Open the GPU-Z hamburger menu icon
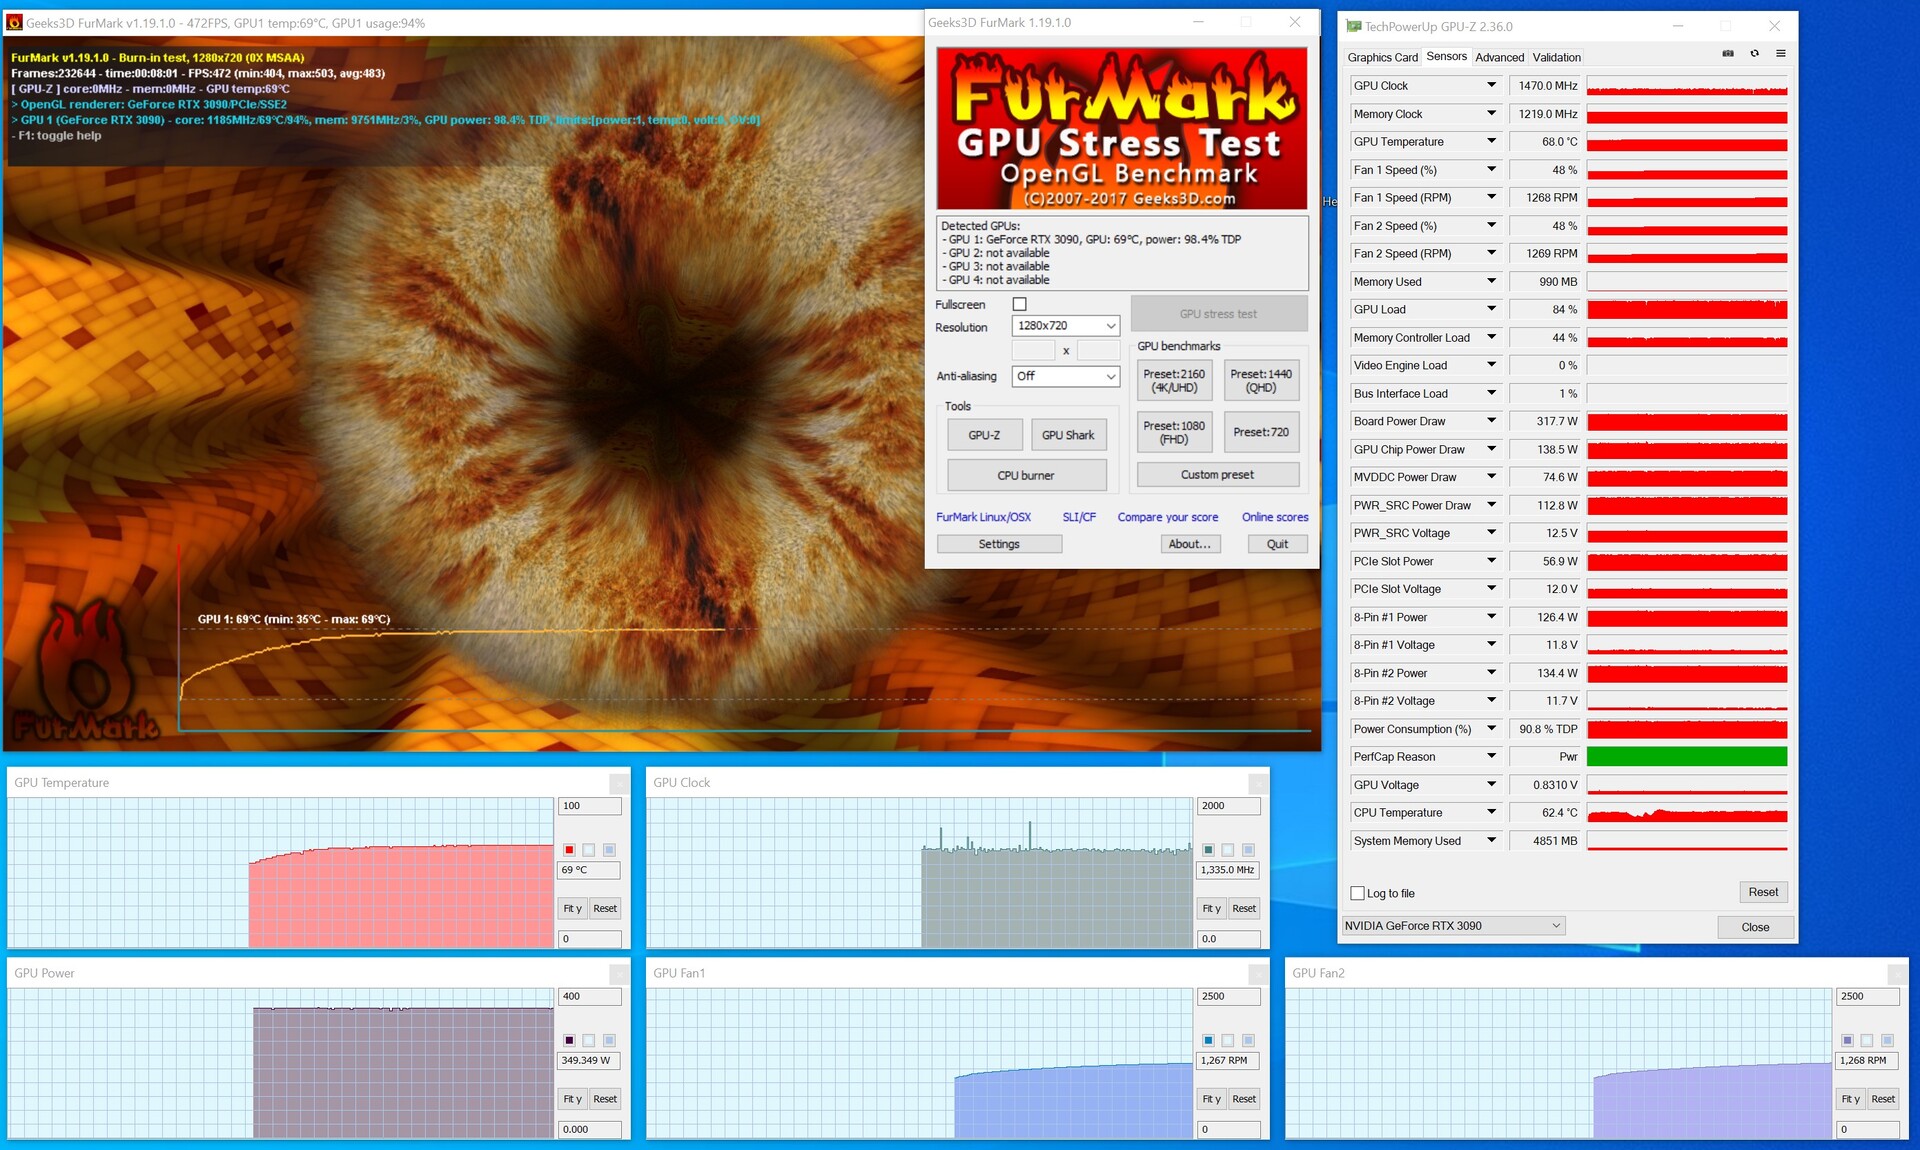1920x1150 pixels. (1780, 54)
